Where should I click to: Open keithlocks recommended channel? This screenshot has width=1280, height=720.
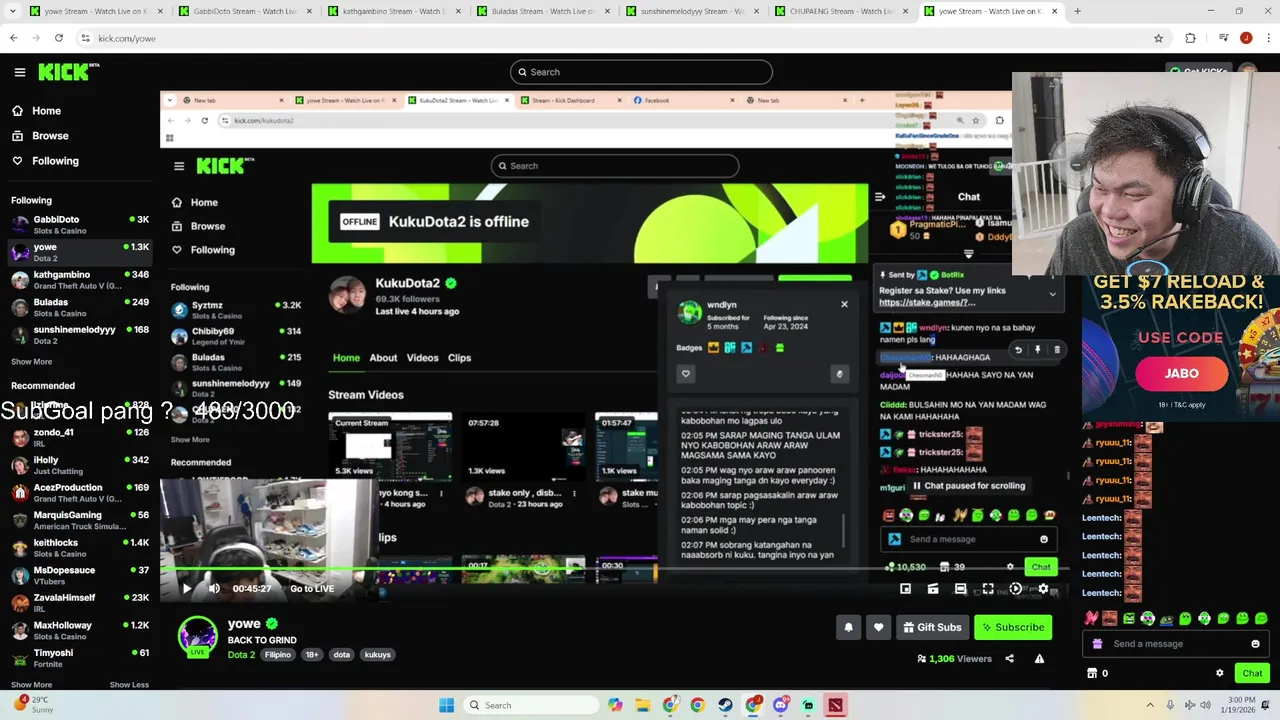click(x=78, y=547)
